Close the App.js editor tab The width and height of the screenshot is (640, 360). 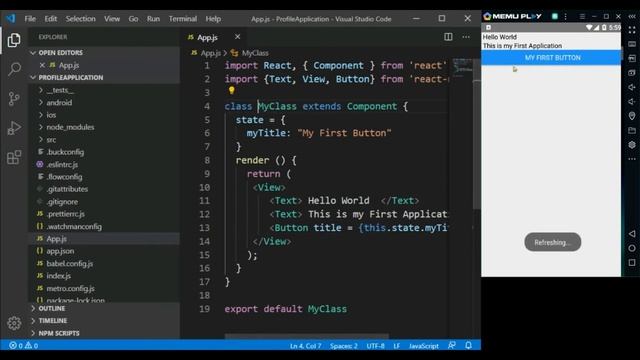[x=238, y=37]
